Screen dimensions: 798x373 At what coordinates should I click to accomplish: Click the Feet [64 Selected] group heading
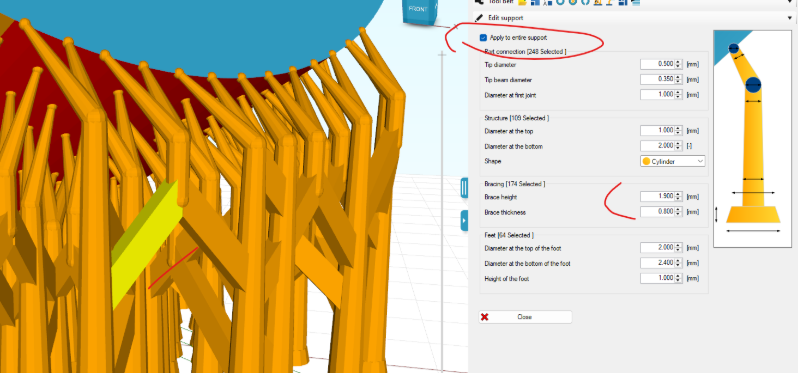[509, 235]
